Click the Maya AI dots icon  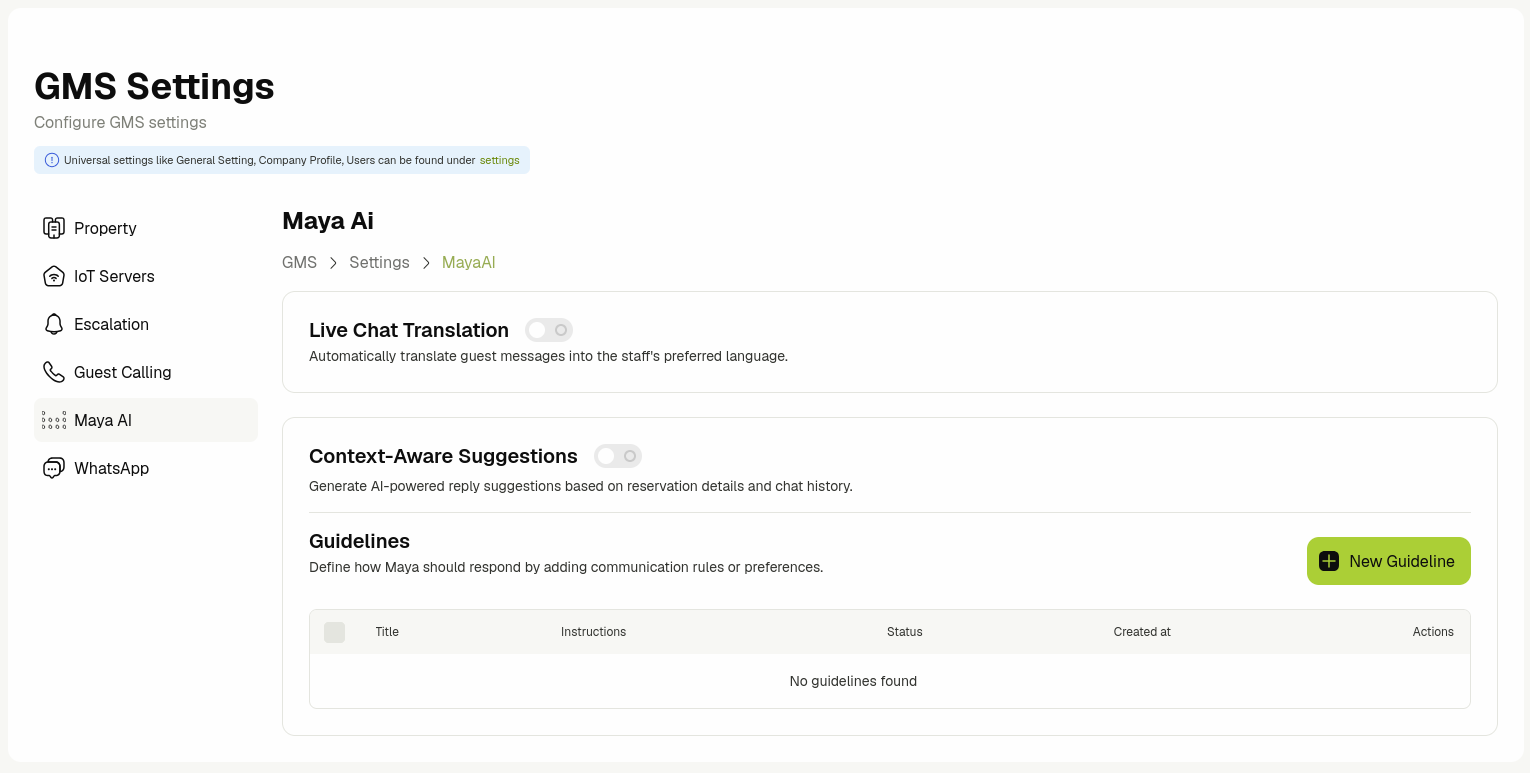pyautogui.click(x=54, y=420)
